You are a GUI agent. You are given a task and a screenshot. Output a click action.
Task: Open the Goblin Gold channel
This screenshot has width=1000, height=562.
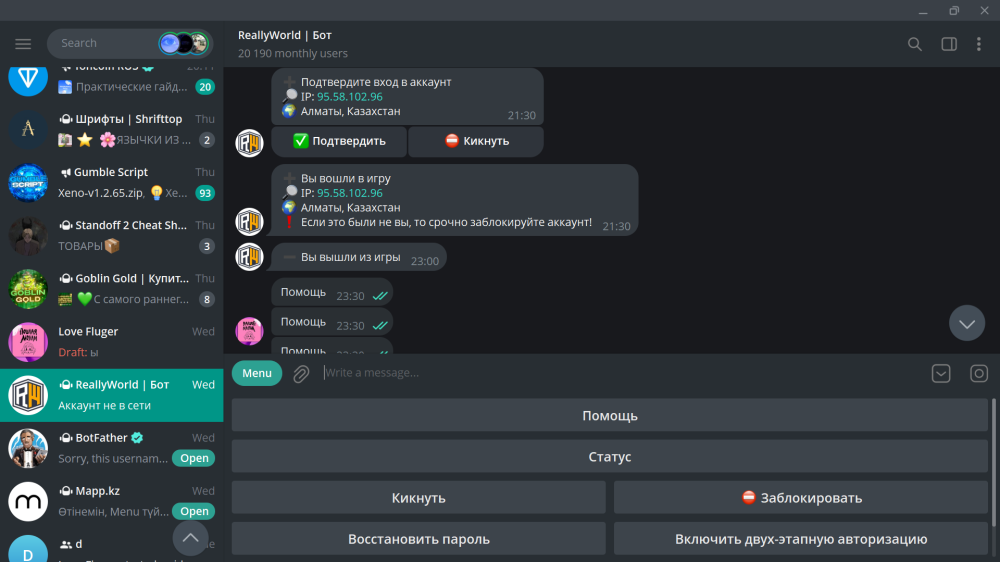pyautogui.click(x=112, y=289)
